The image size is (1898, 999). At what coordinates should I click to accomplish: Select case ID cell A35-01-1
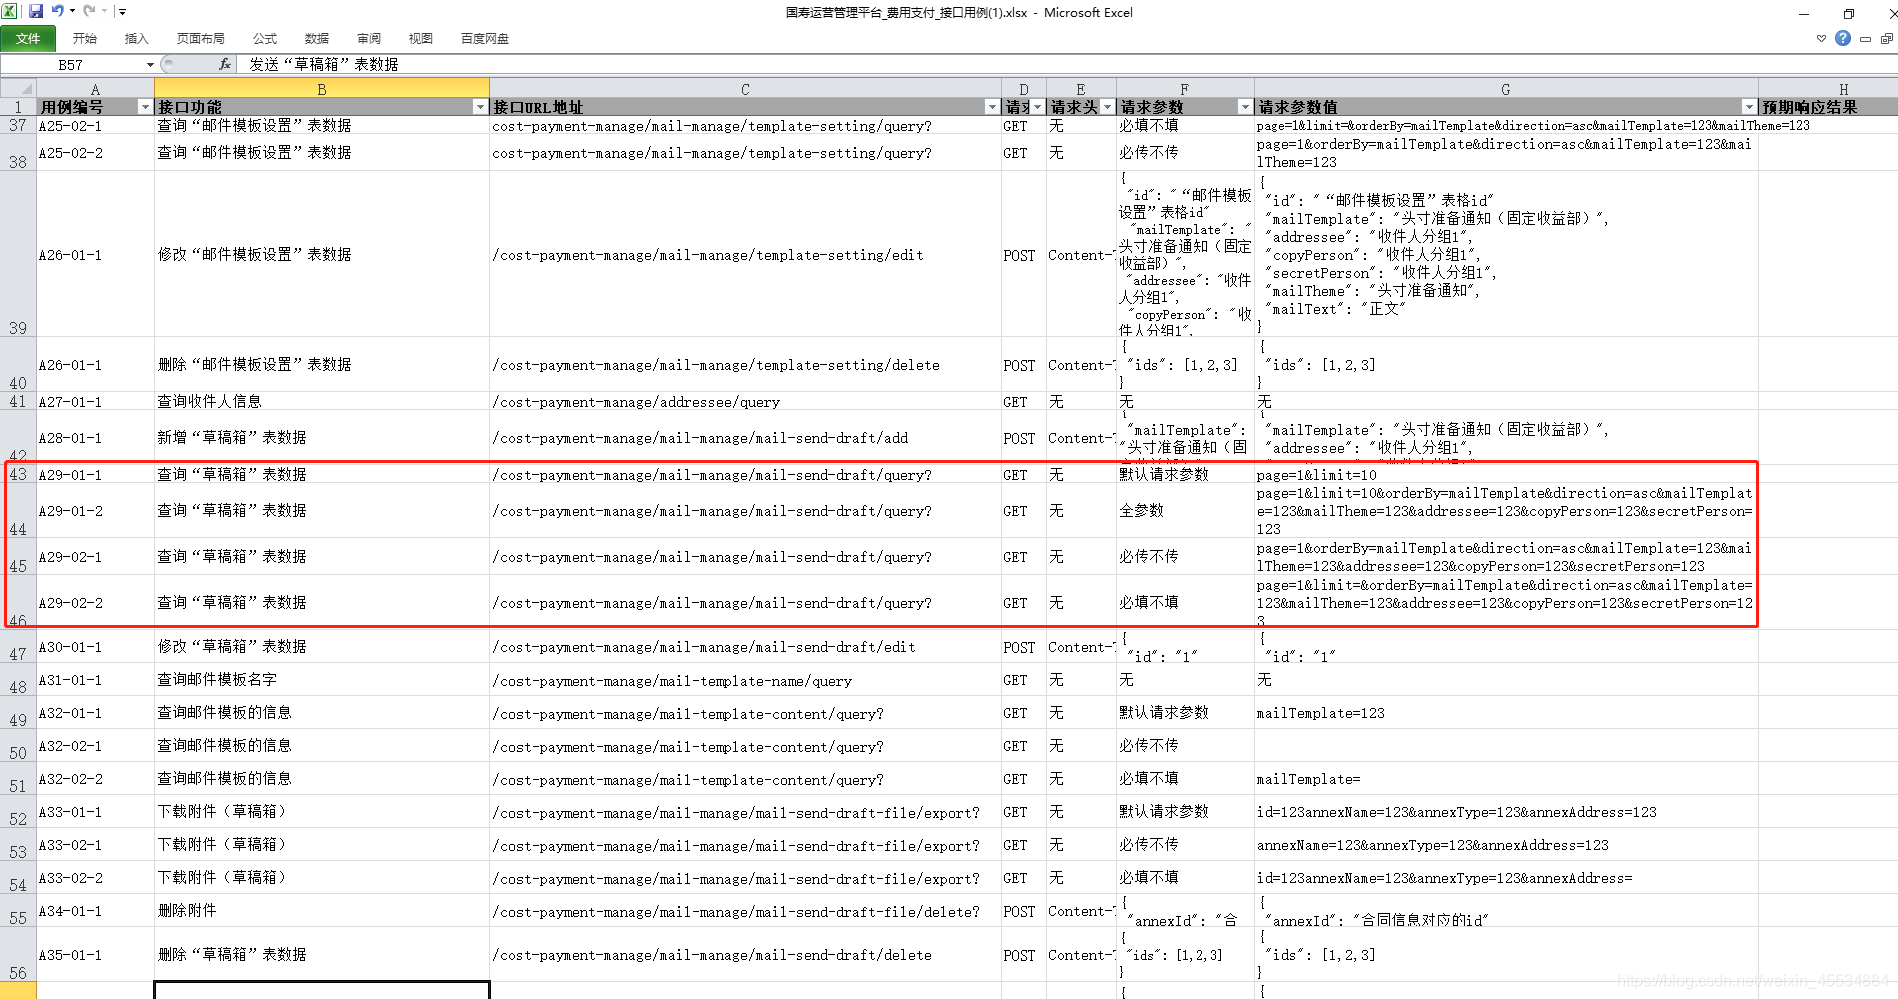click(96, 954)
